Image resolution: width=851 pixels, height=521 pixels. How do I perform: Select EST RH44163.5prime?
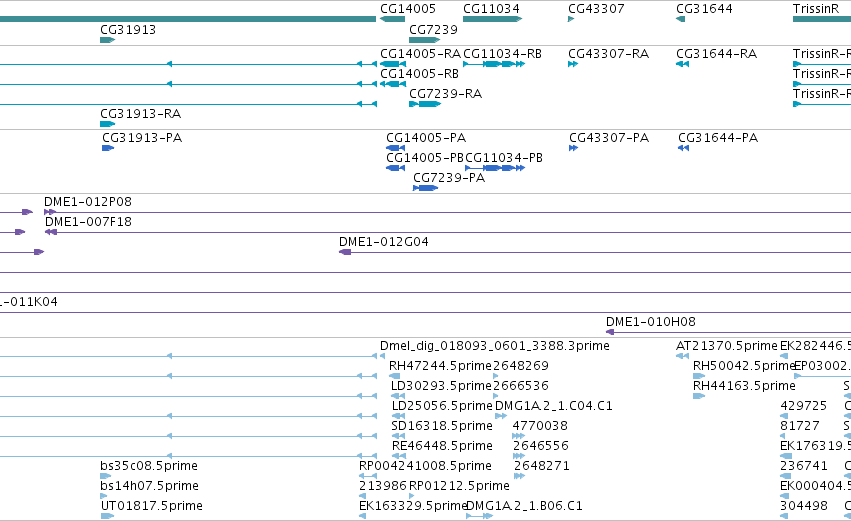click(x=699, y=396)
